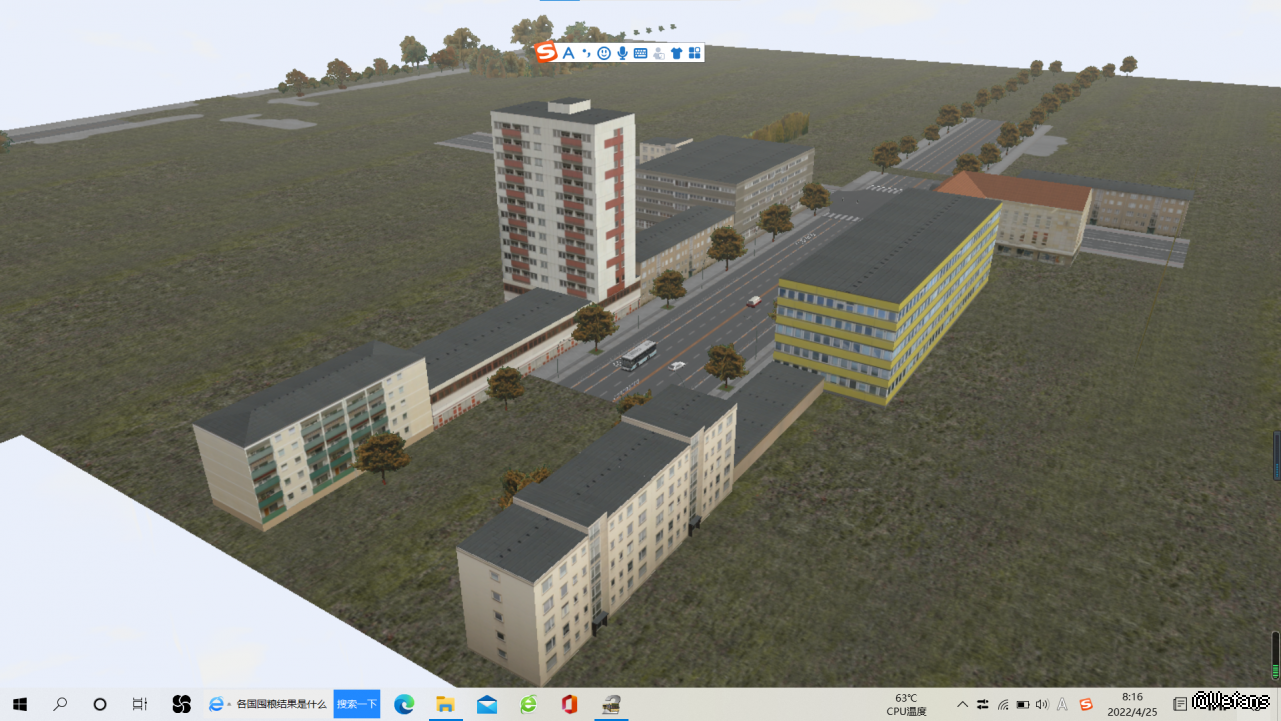1281x721 pixels.
Task: Open the Windows Start menu
Action: pos(19,704)
